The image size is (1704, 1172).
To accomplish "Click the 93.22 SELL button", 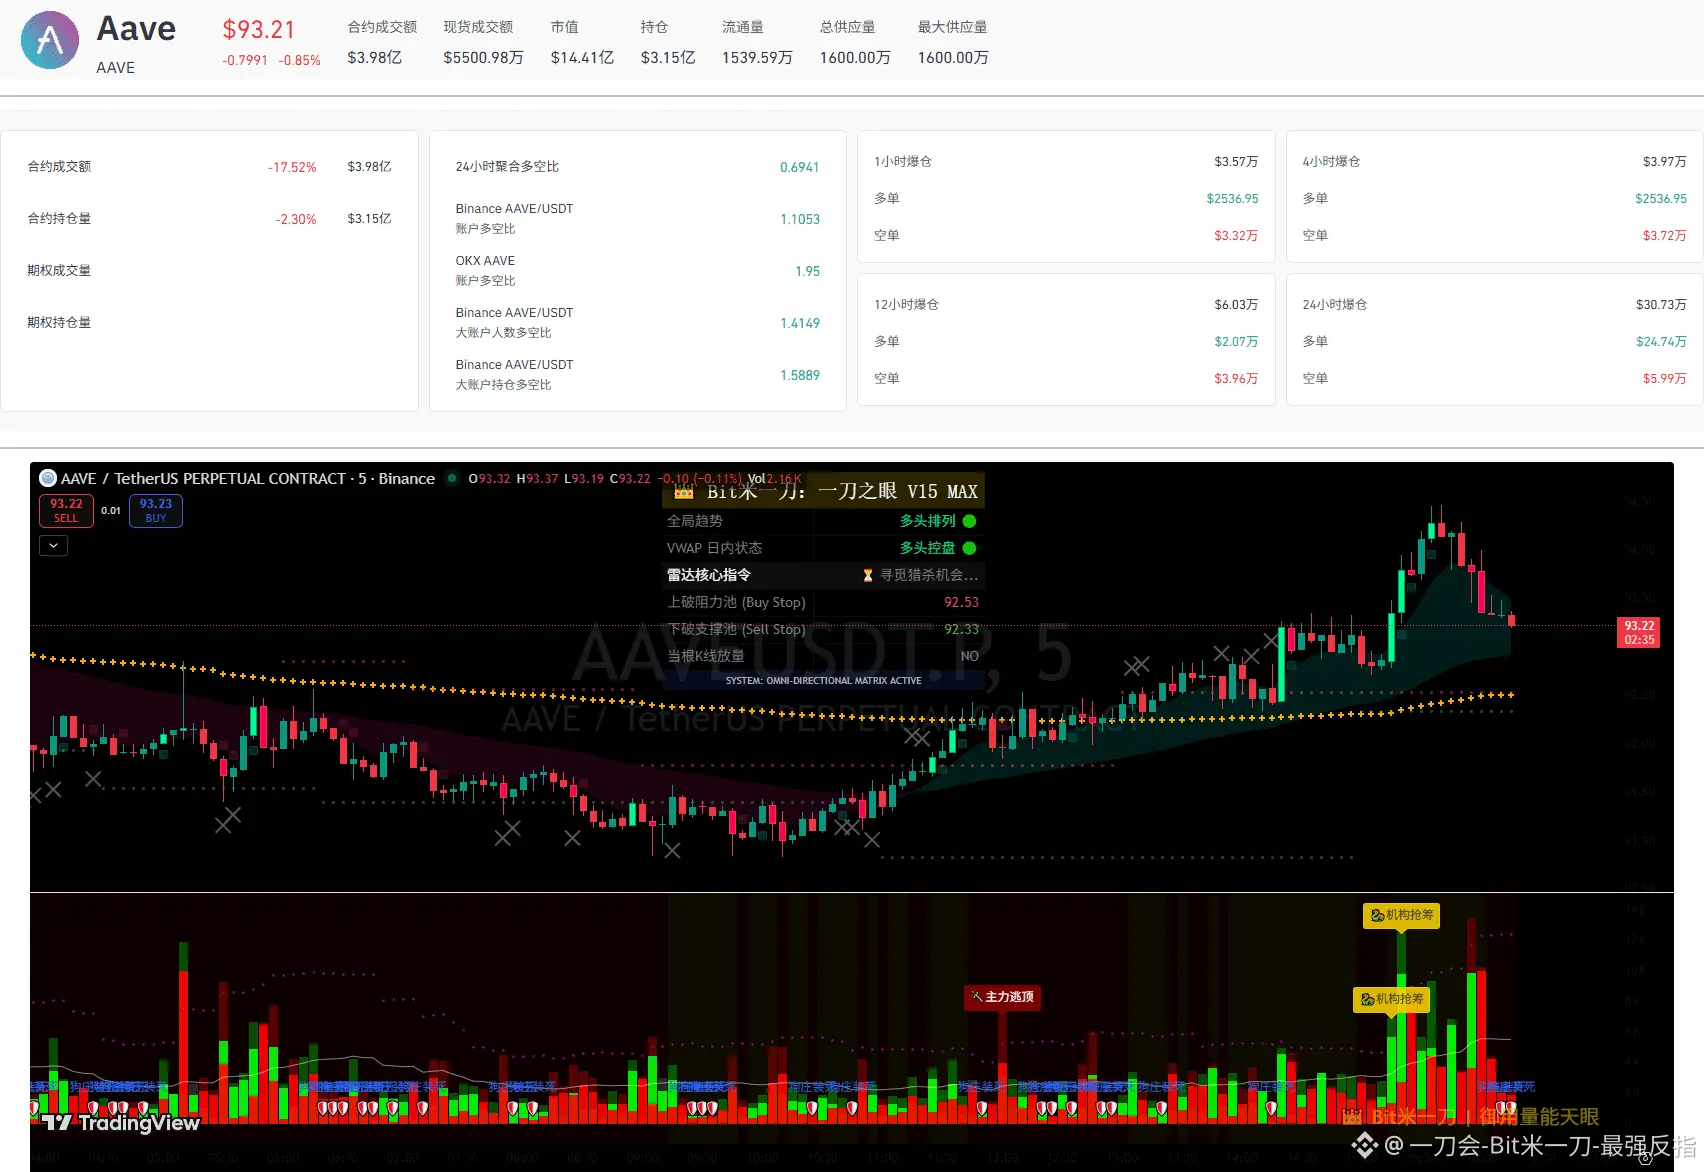I will (66, 511).
